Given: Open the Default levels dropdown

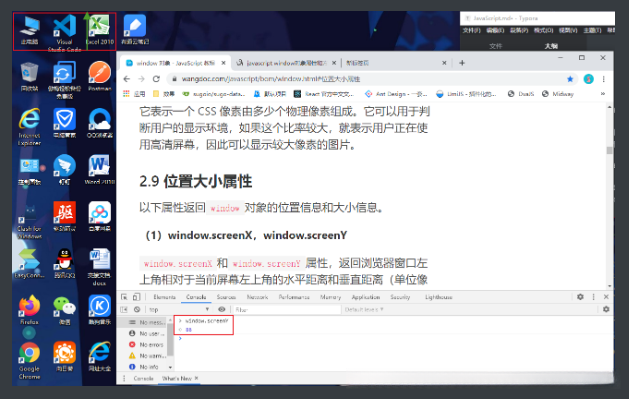Looking at the screenshot, I should [364, 310].
